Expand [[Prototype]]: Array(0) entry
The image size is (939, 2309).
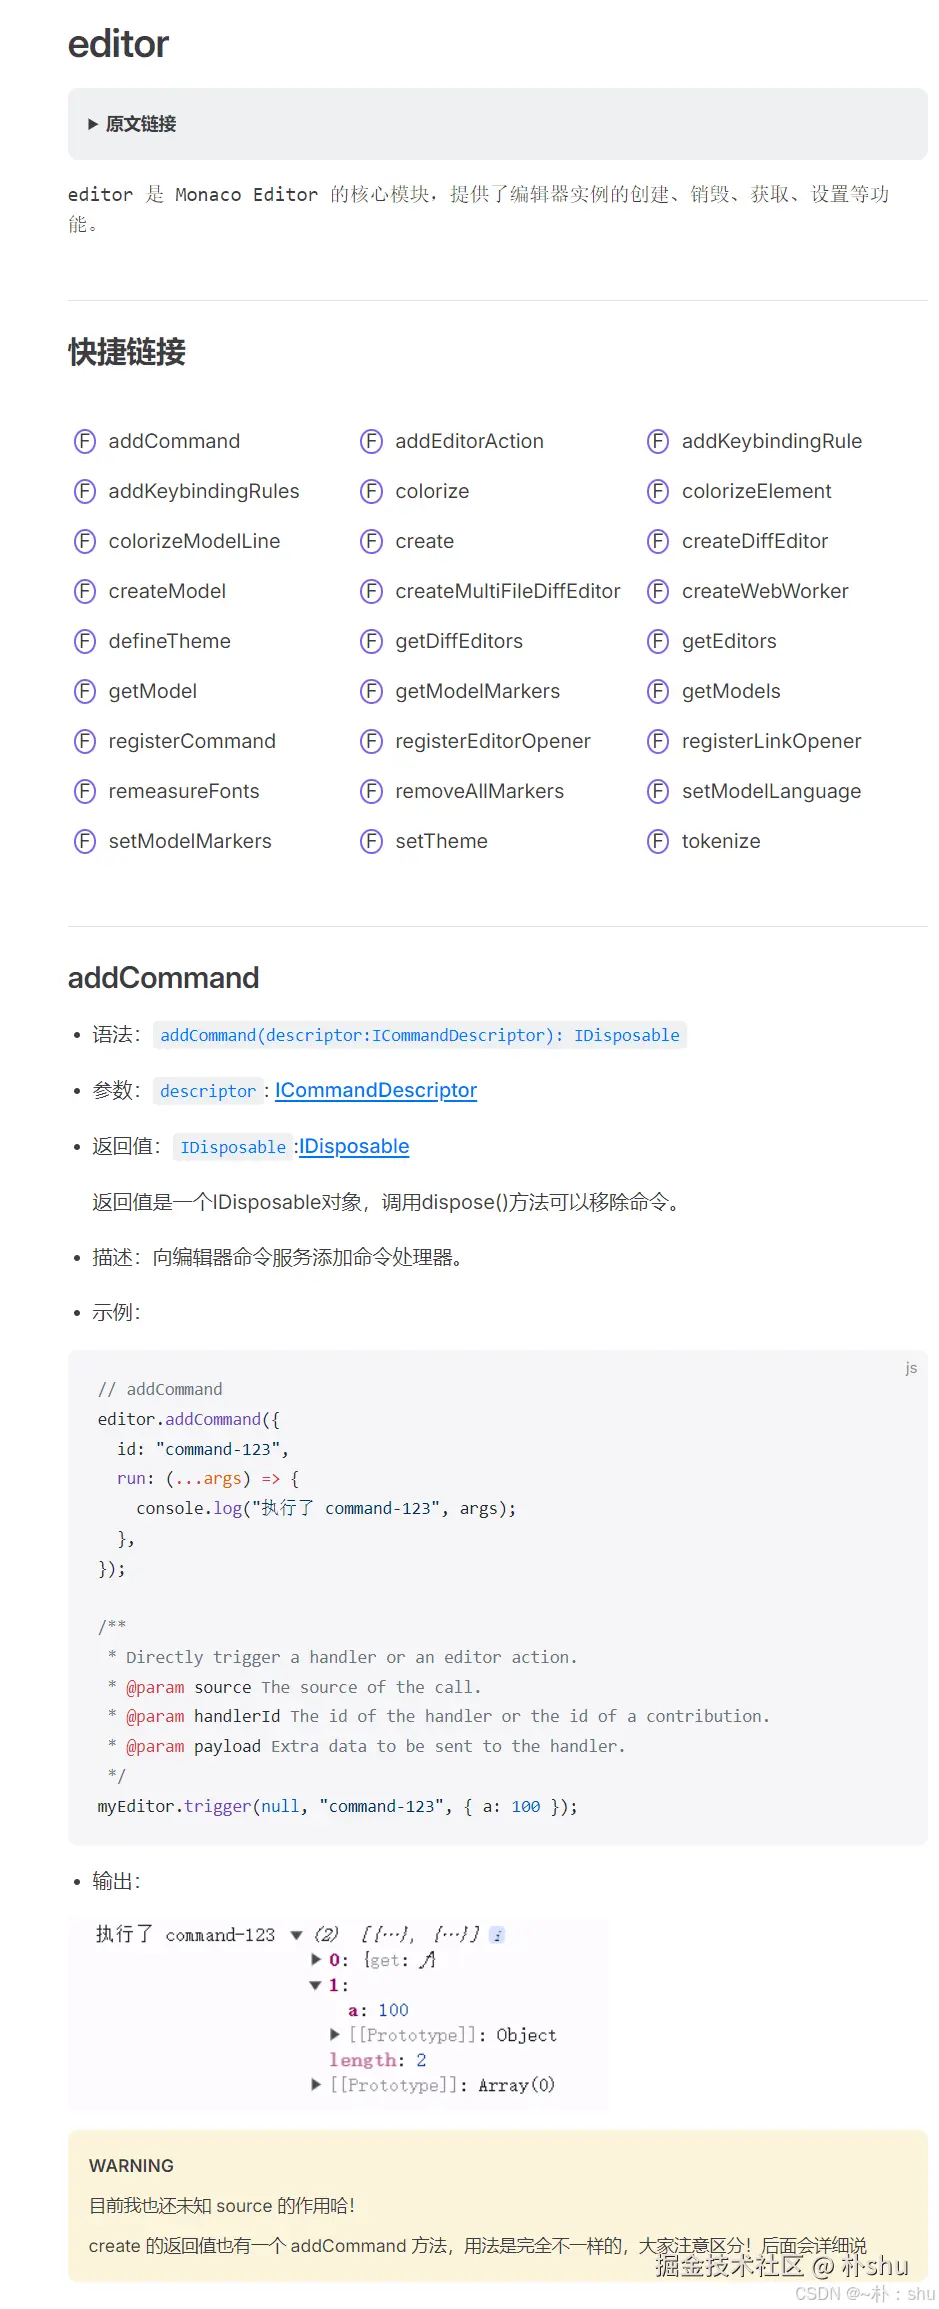(x=316, y=2085)
